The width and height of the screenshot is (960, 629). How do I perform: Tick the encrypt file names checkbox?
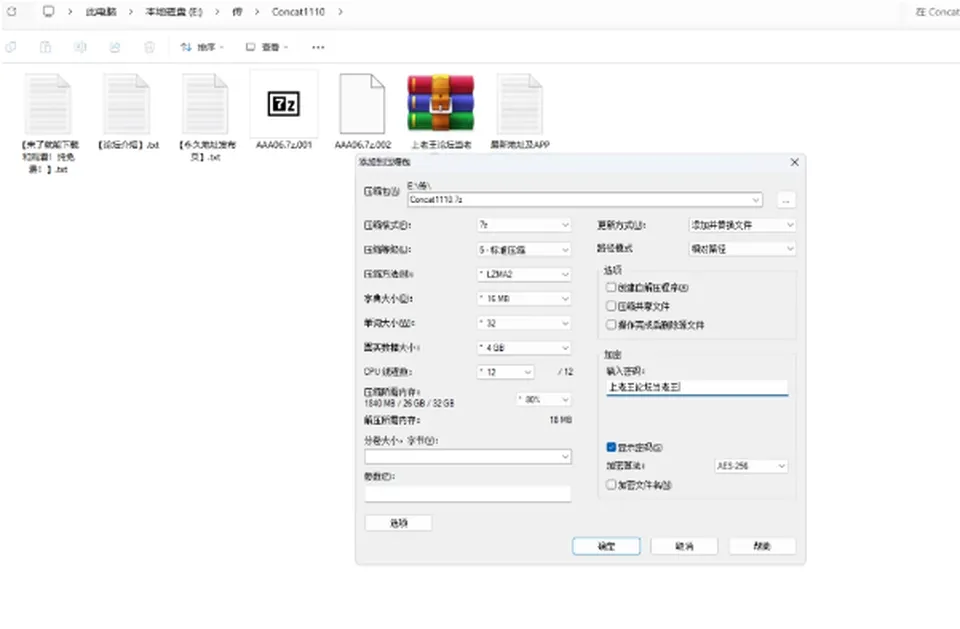pyautogui.click(x=610, y=484)
